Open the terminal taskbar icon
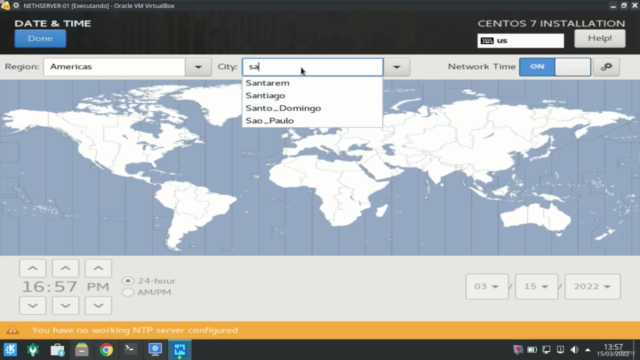Viewport: 640px width, 360px height. pos(130,349)
